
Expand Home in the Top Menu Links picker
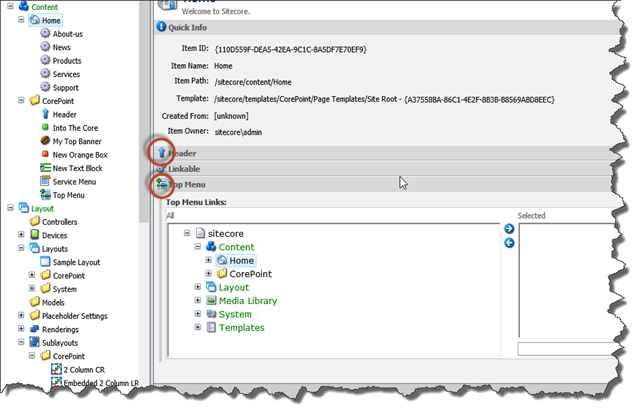(209, 260)
